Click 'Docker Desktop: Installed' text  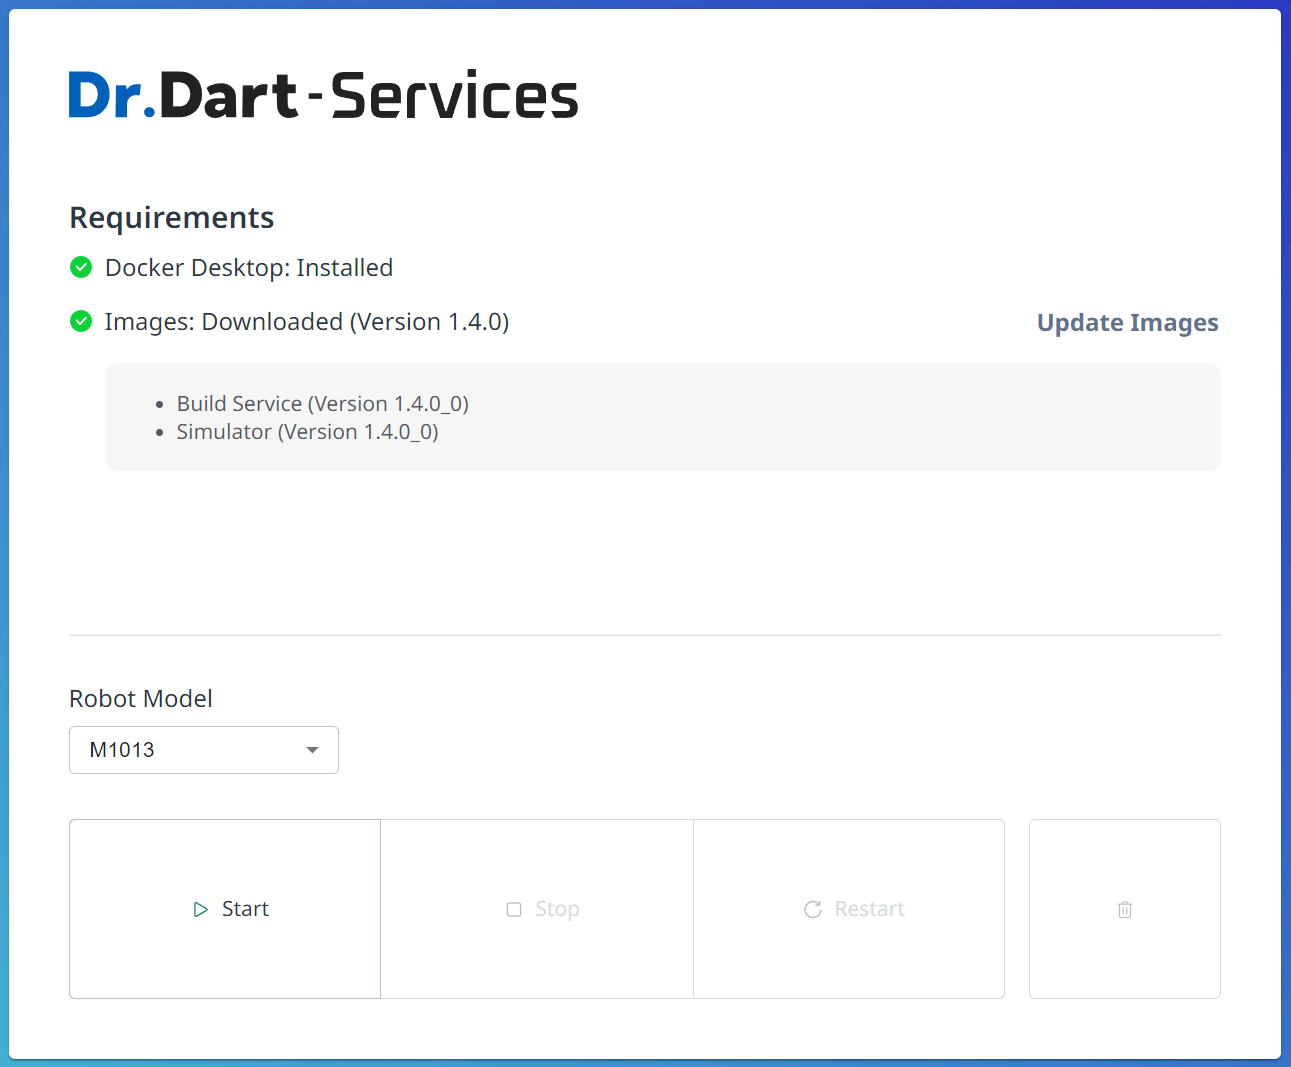[249, 268]
